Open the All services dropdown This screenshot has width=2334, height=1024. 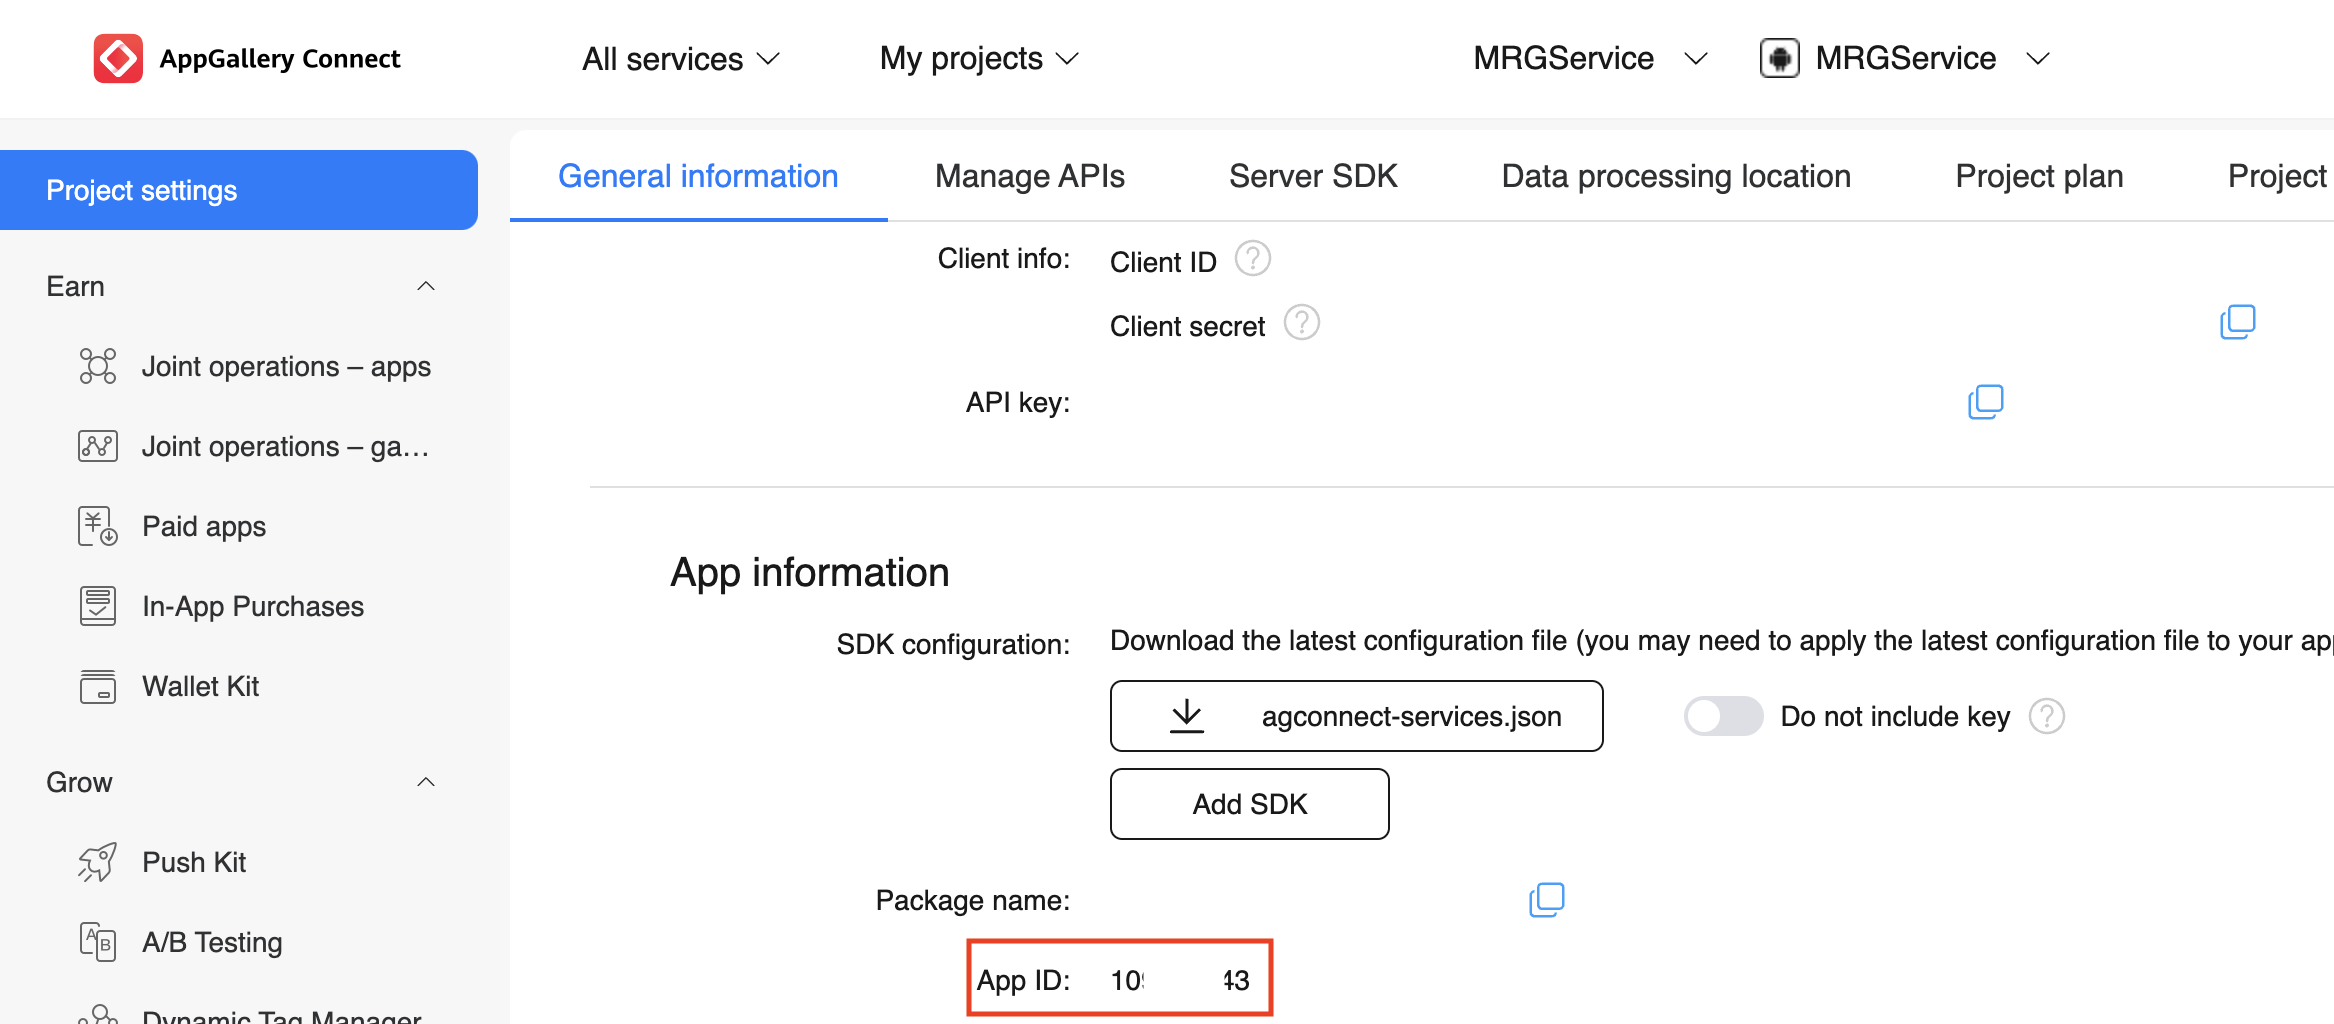680,59
